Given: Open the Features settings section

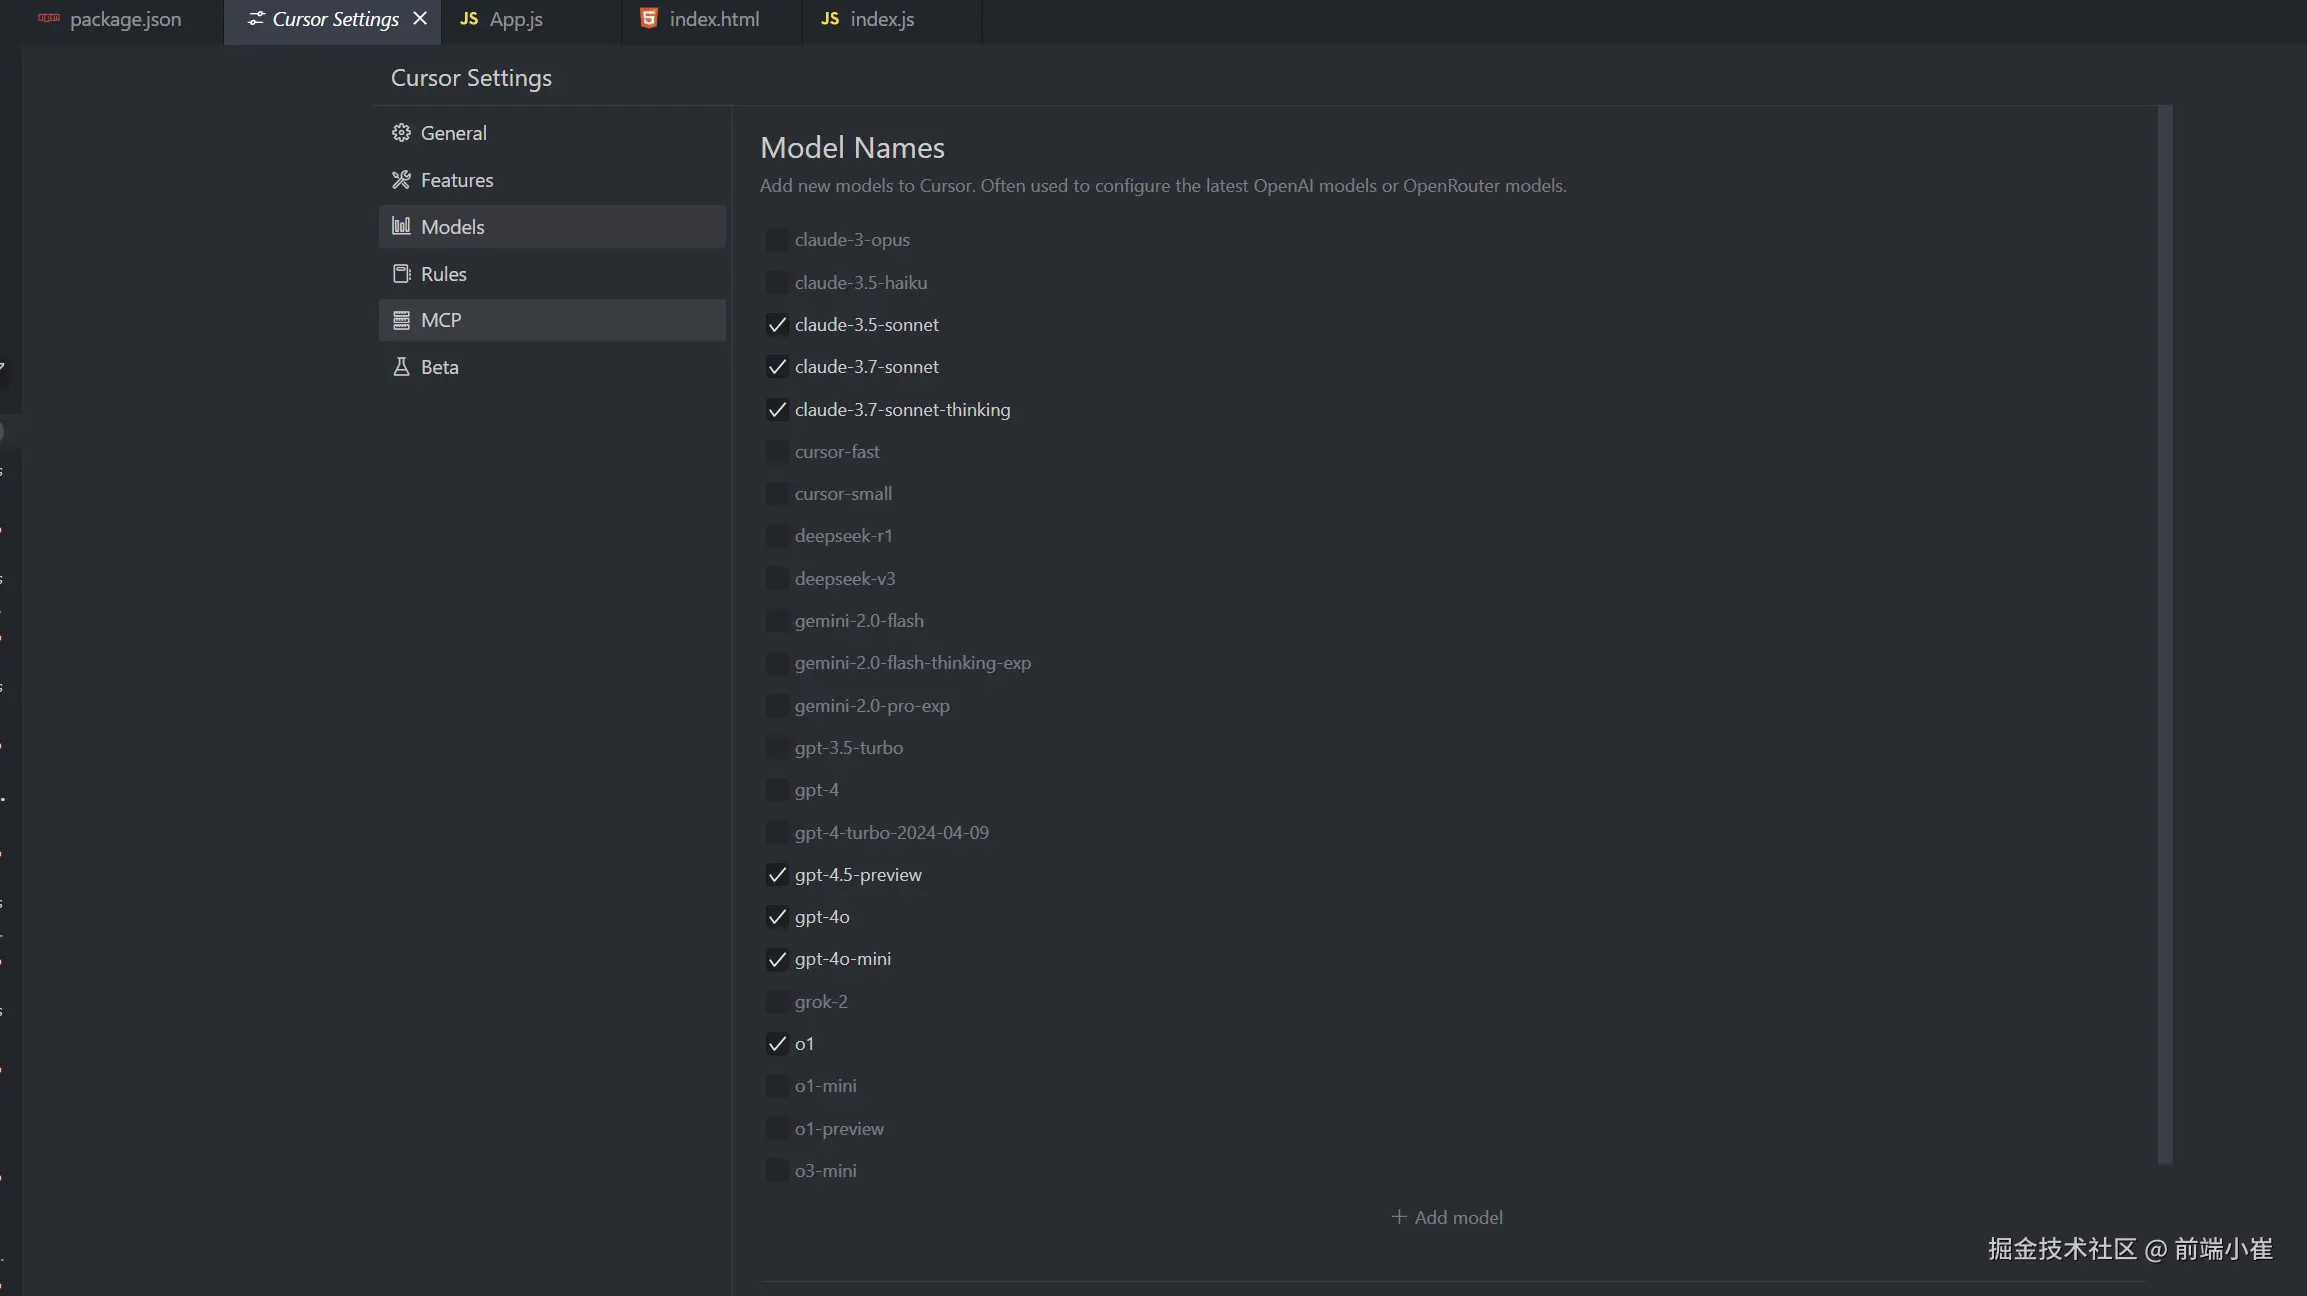Looking at the screenshot, I should pos(552,180).
